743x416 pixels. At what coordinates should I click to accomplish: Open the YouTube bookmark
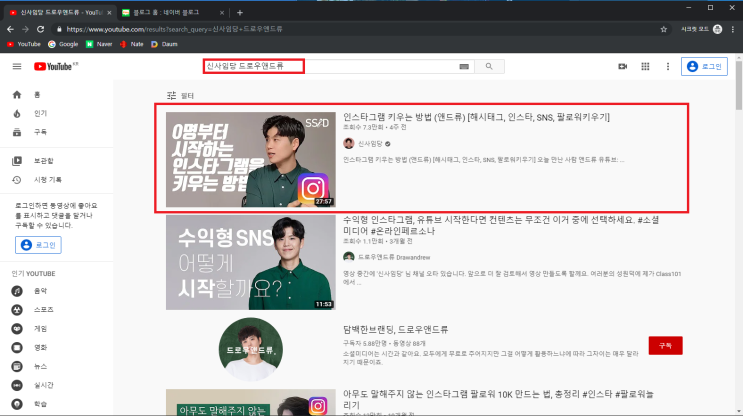[x=24, y=44]
